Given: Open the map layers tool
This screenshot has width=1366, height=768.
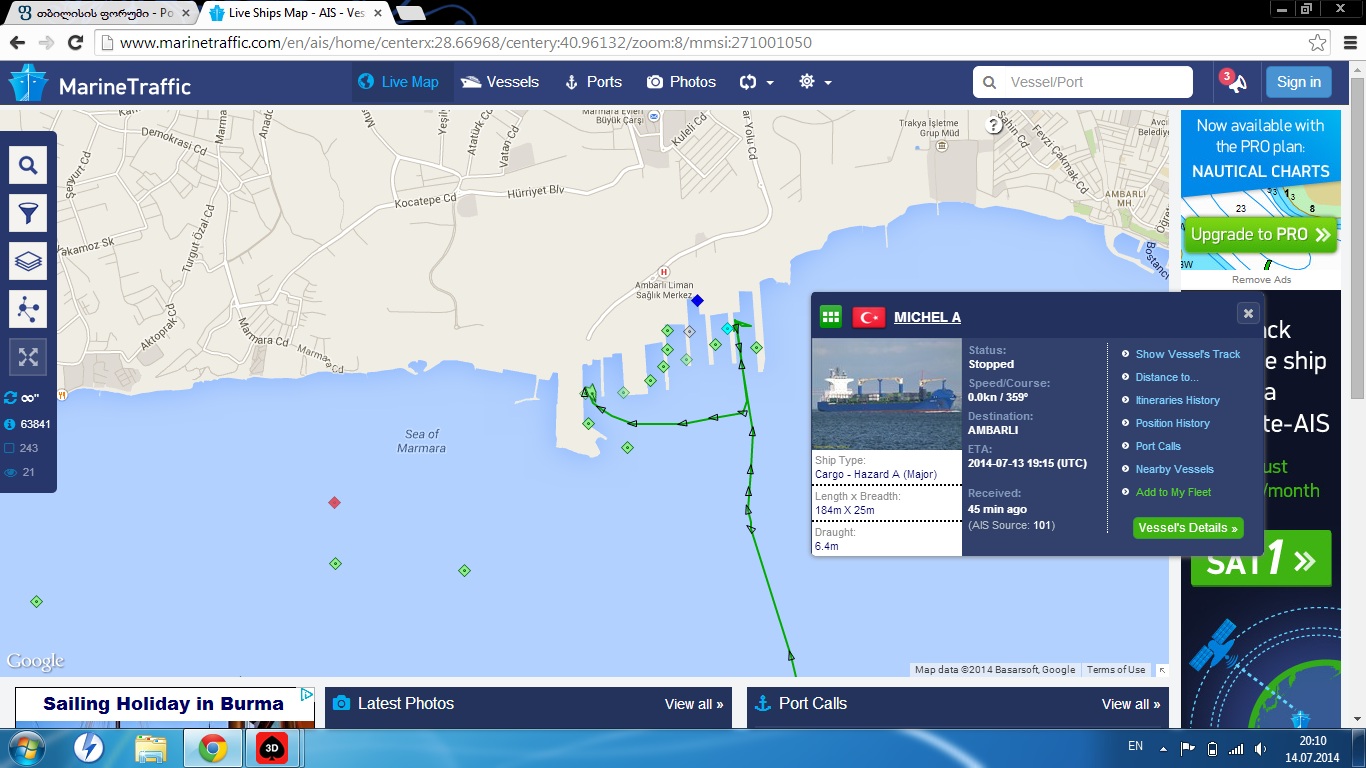Looking at the screenshot, I should (28, 261).
